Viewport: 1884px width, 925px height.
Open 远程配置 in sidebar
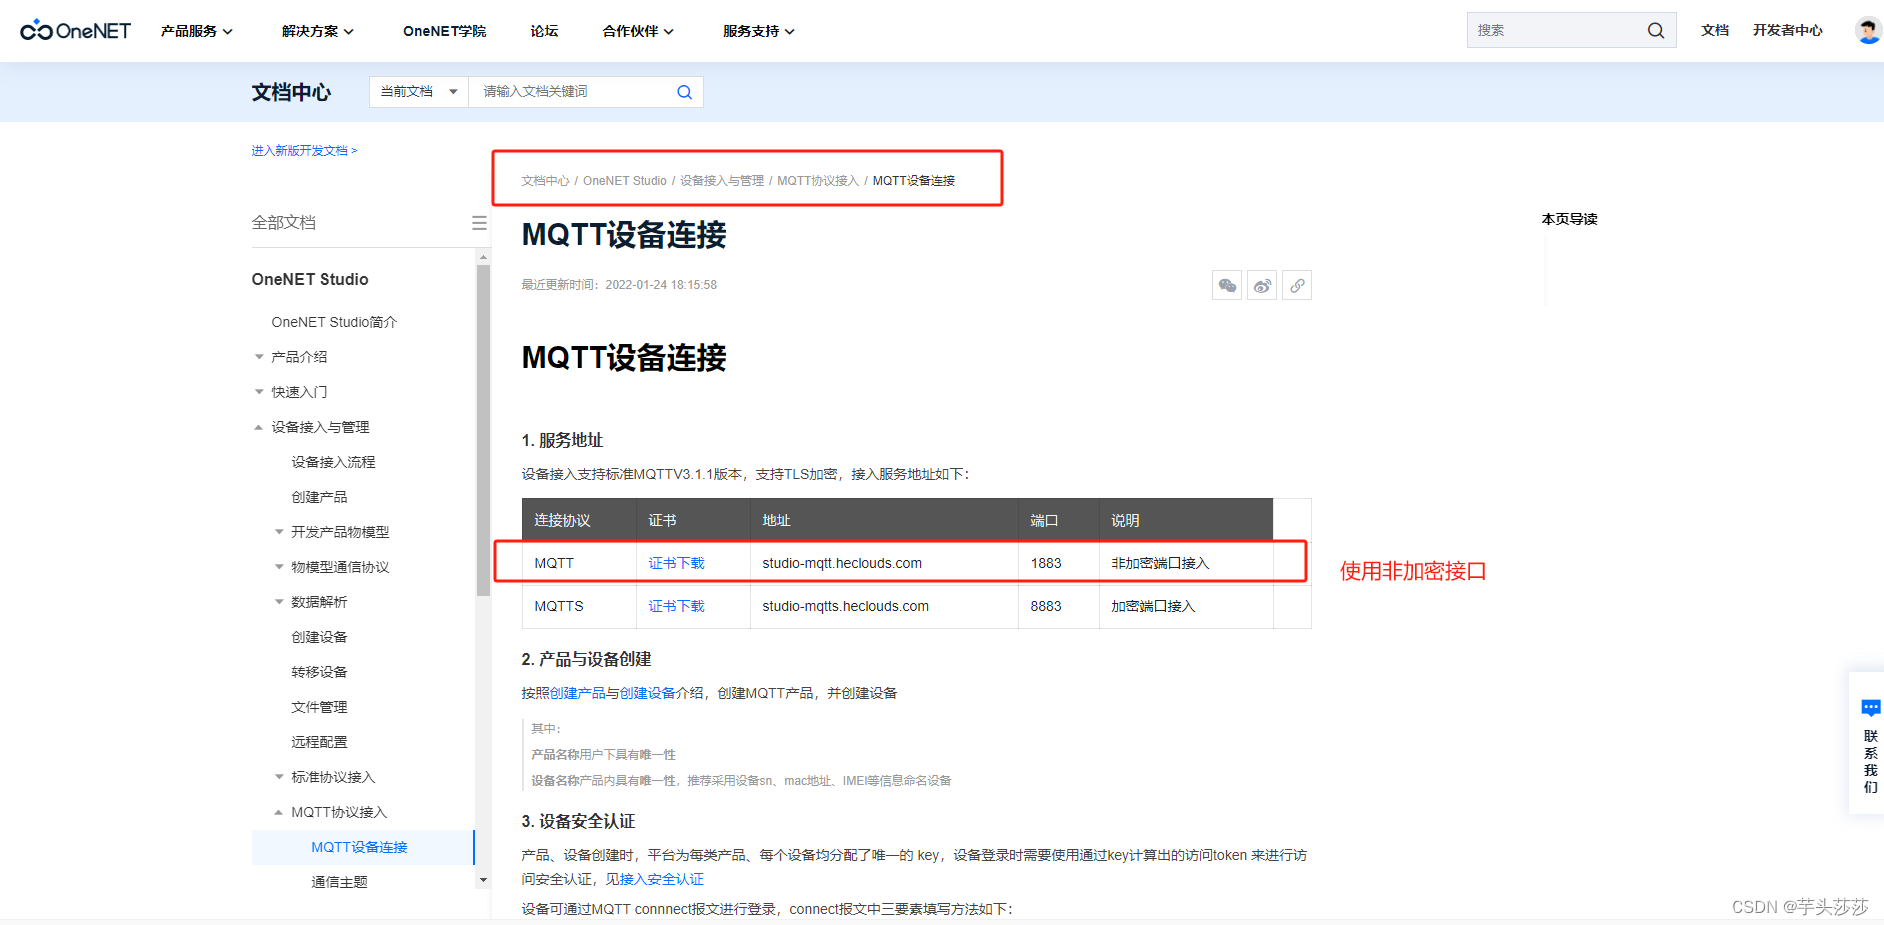pos(319,742)
